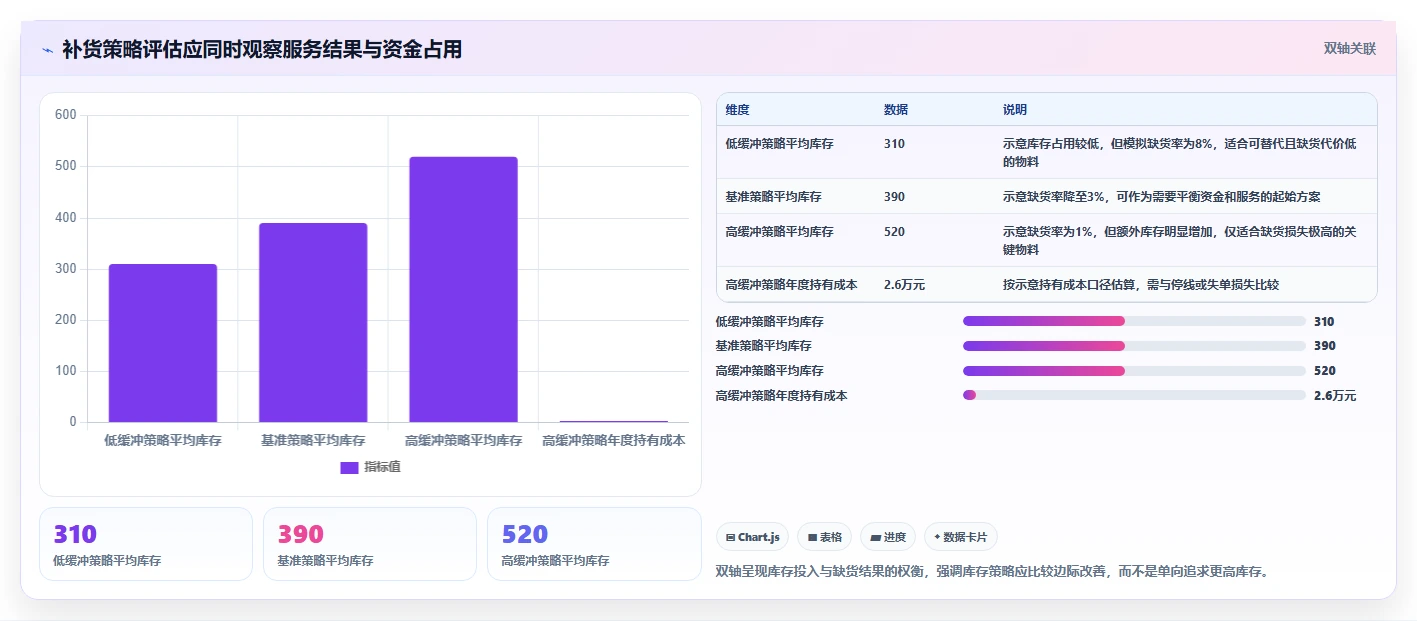Open the 390 基准策略平均库存 data card
1417x621 pixels.
[370, 544]
